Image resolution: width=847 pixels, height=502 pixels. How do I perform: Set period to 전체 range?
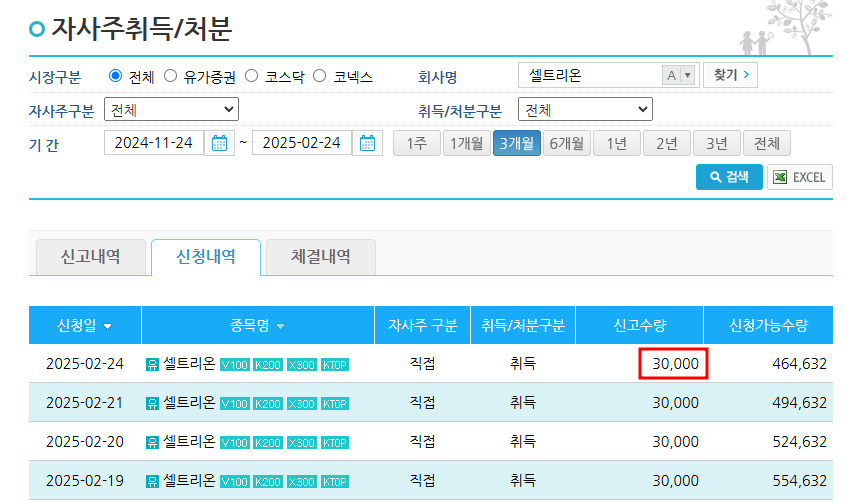767,143
